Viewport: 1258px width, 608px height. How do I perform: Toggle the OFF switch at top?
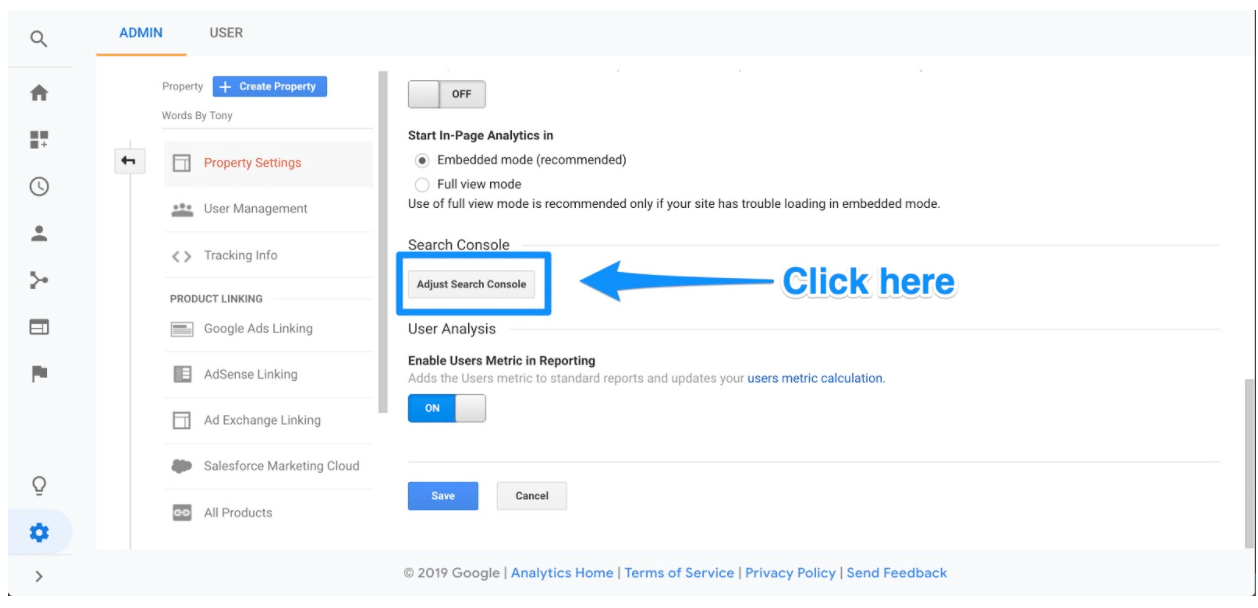point(447,94)
